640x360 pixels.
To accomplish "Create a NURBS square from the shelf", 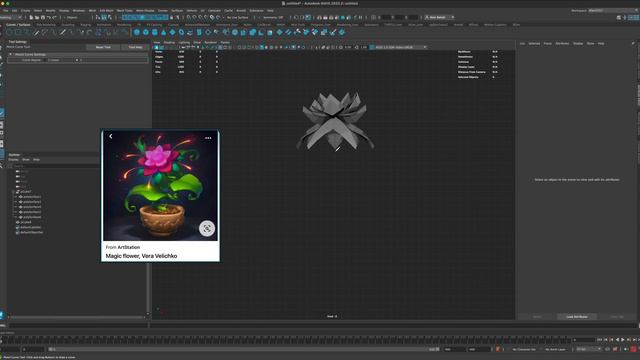I will [x=18, y=32].
